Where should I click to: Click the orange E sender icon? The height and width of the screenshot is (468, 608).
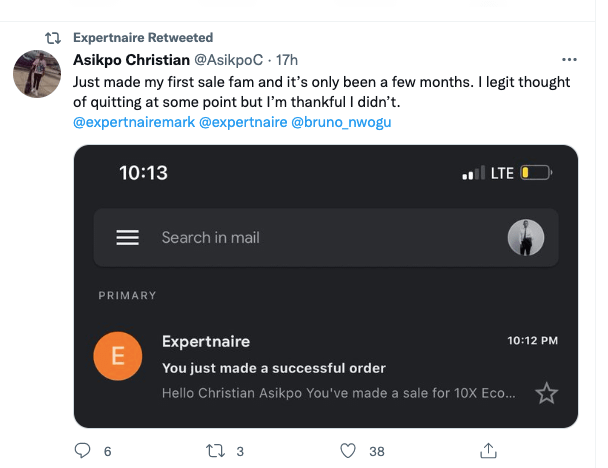coord(117,357)
